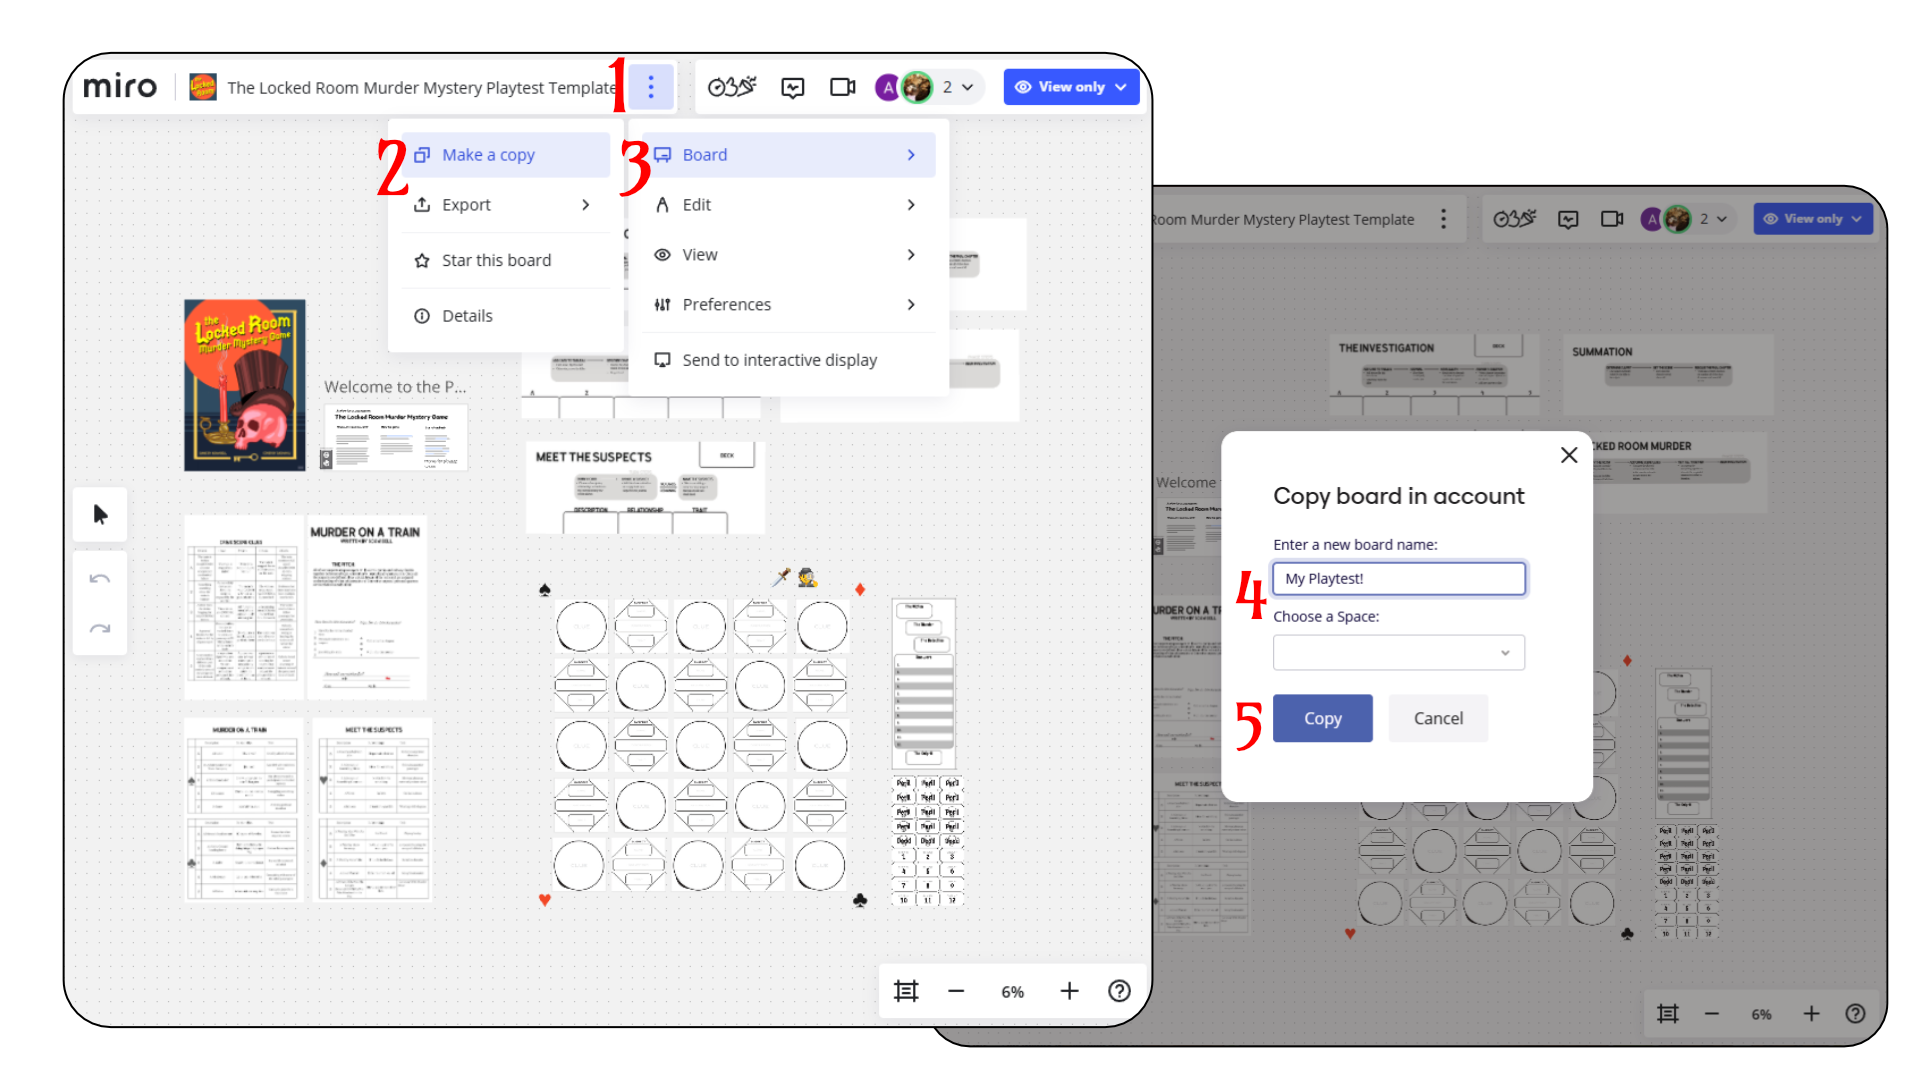Click 'Cancel' to dismiss the dialog

(1439, 717)
